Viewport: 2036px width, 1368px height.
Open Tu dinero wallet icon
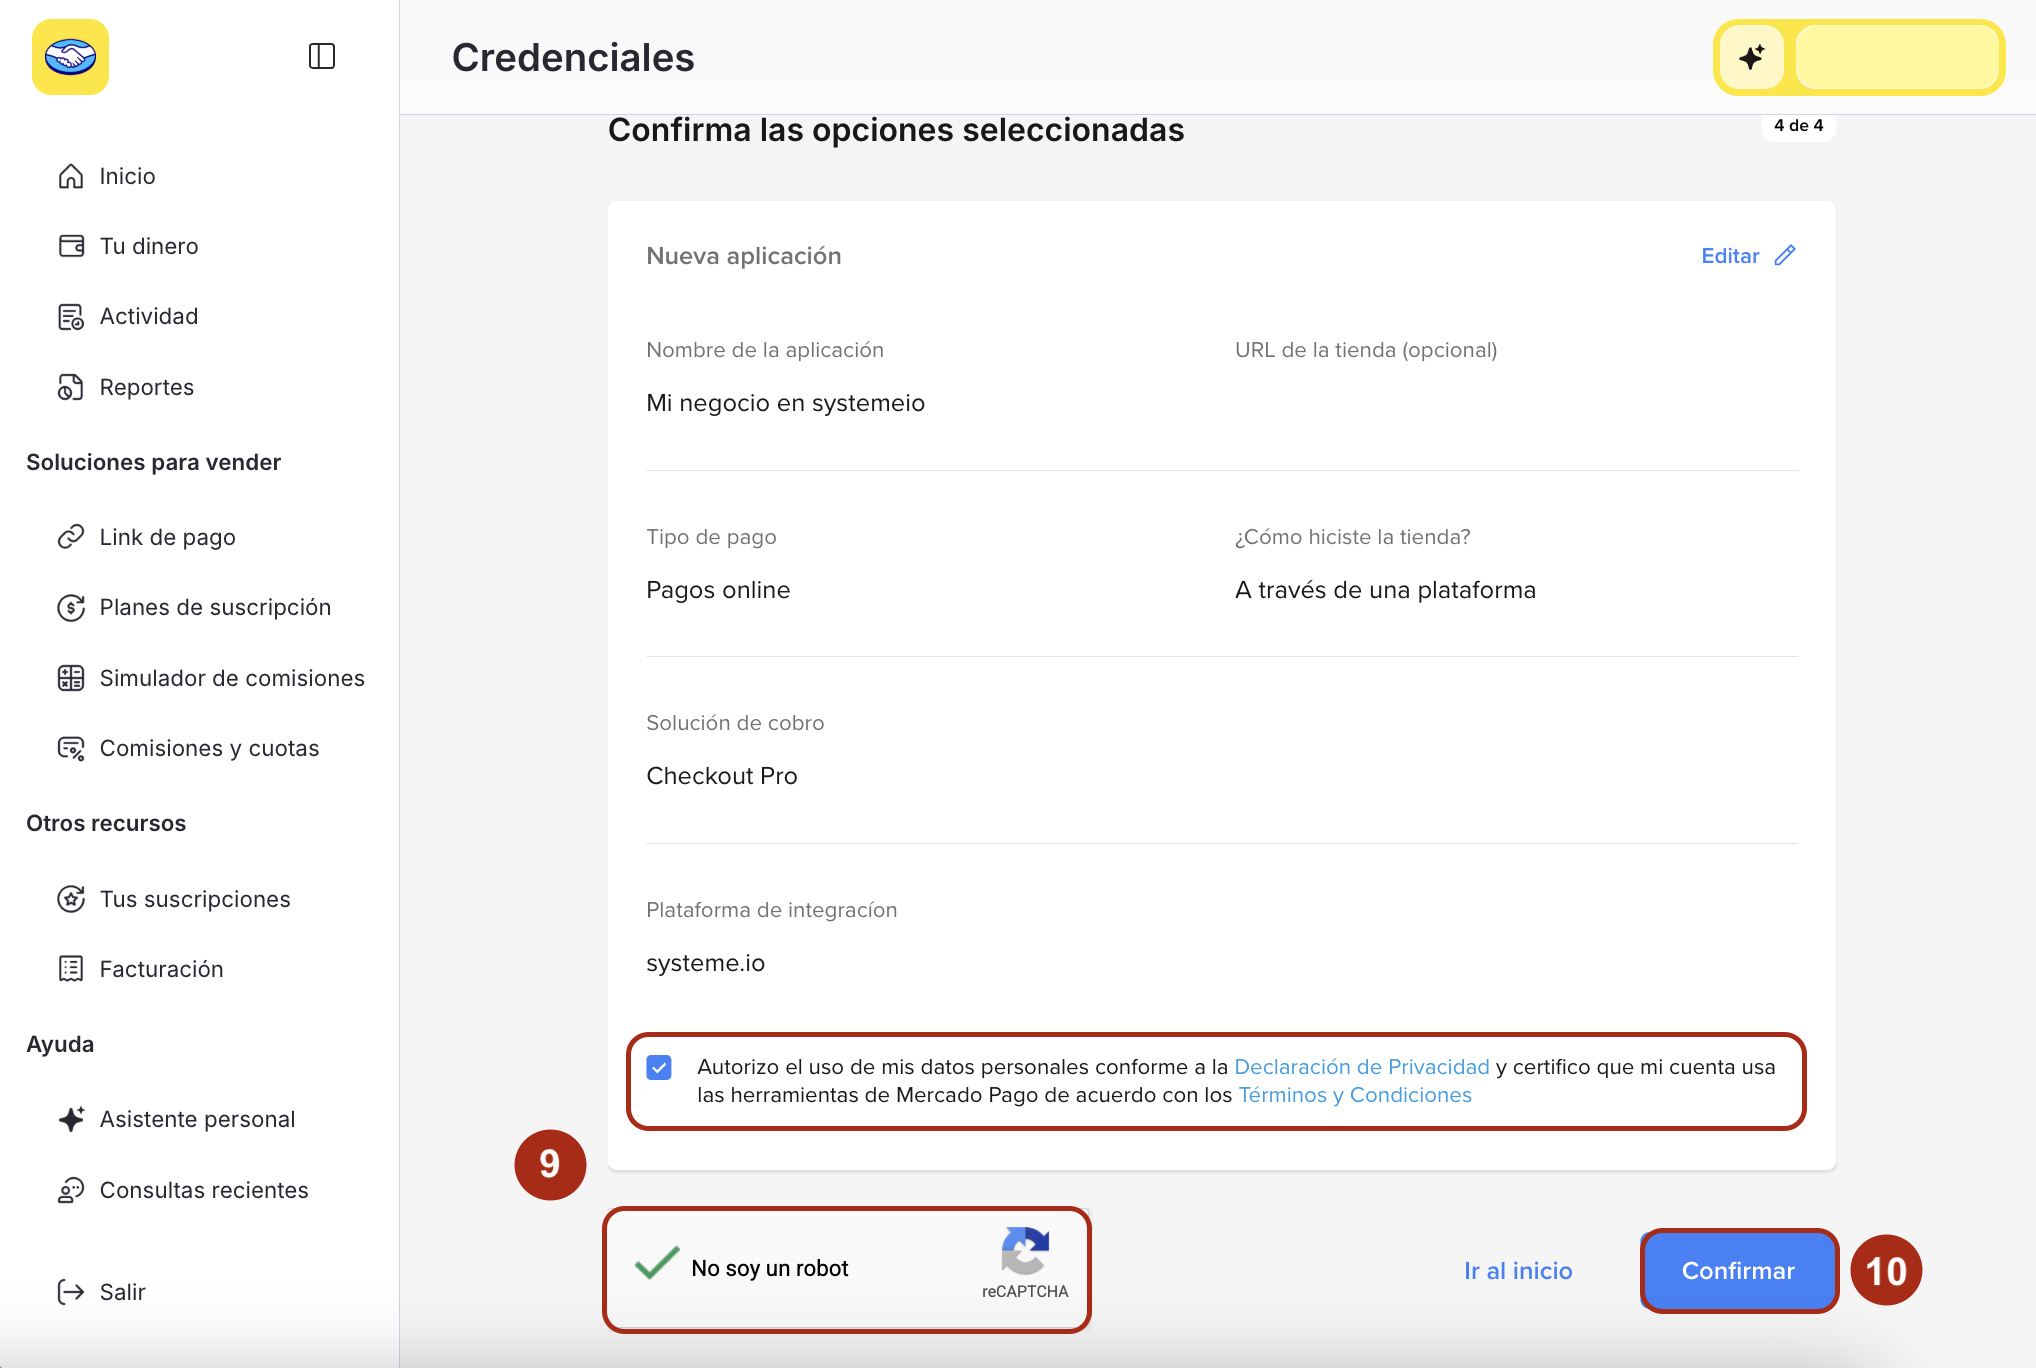tap(71, 246)
